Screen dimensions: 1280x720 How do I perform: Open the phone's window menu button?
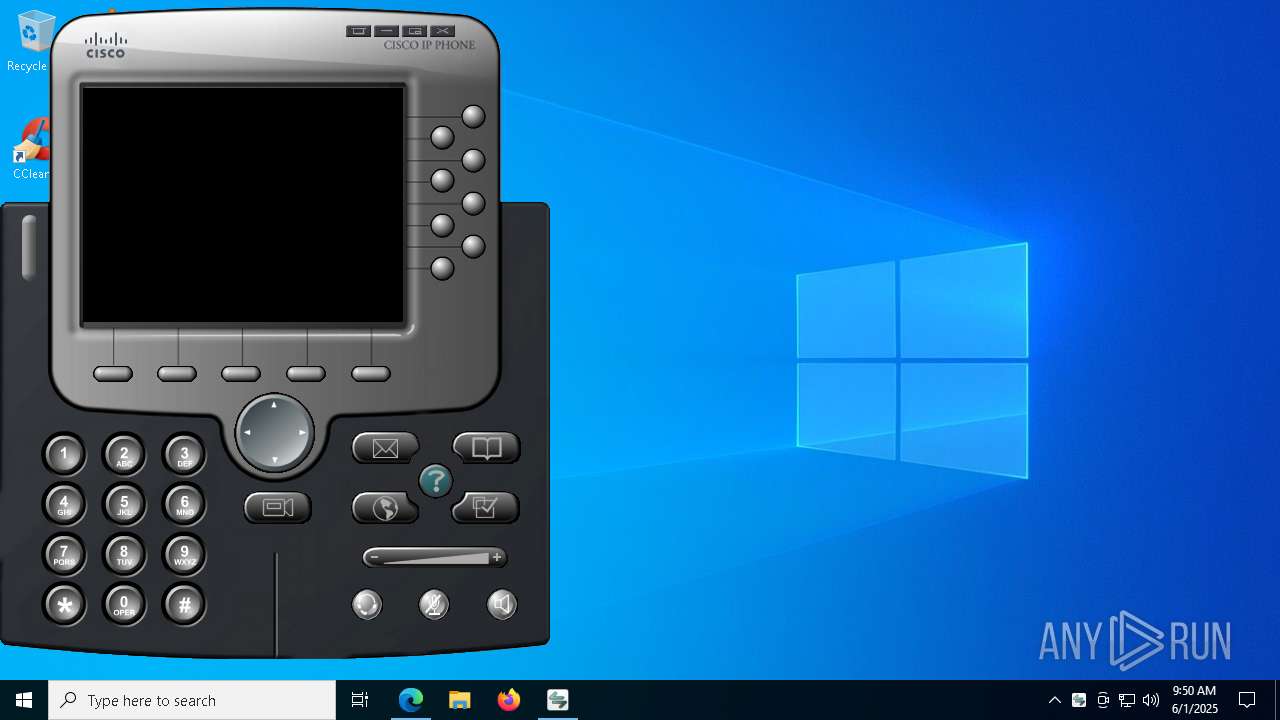[x=358, y=31]
